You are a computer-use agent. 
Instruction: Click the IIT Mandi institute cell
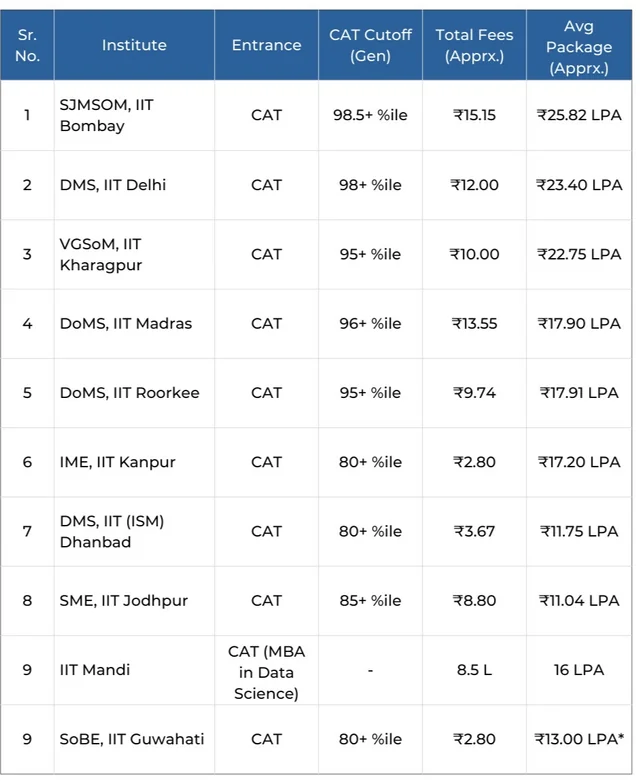95,670
